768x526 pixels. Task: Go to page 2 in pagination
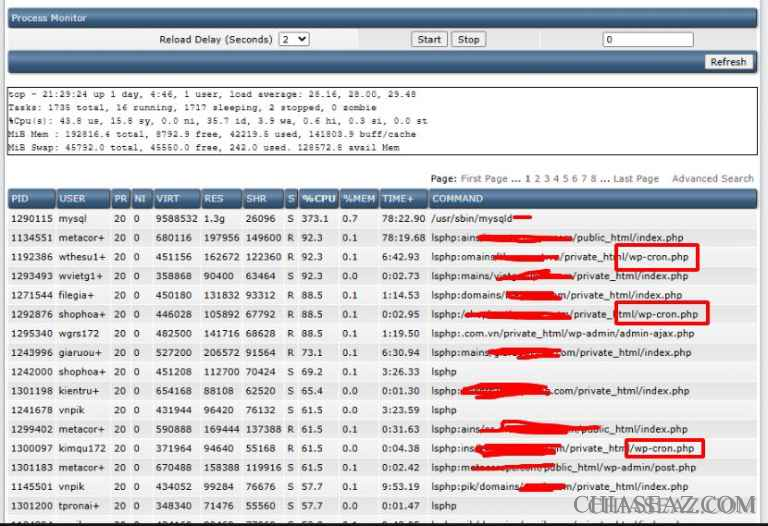(x=537, y=179)
